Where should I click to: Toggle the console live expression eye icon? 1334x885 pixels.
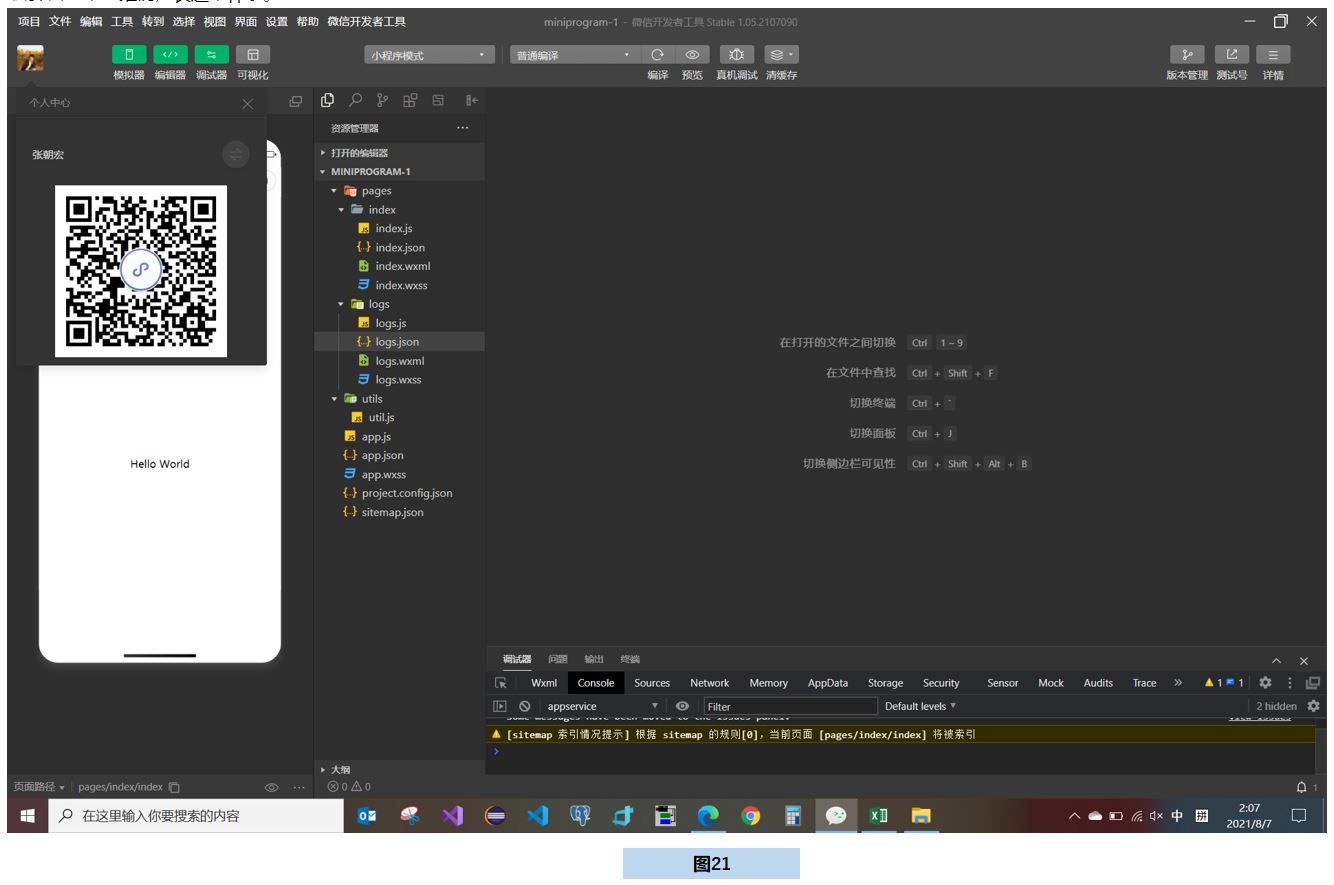coord(683,706)
